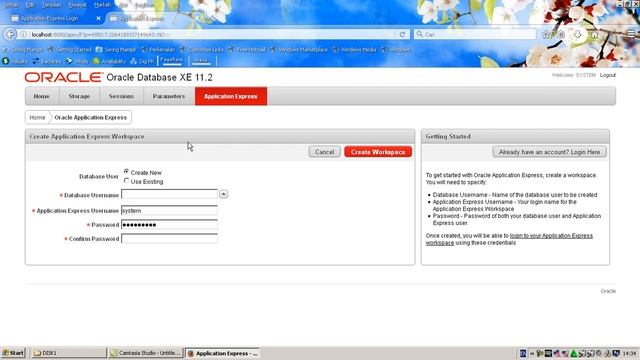Focus the Password field

click(x=169, y=225)
